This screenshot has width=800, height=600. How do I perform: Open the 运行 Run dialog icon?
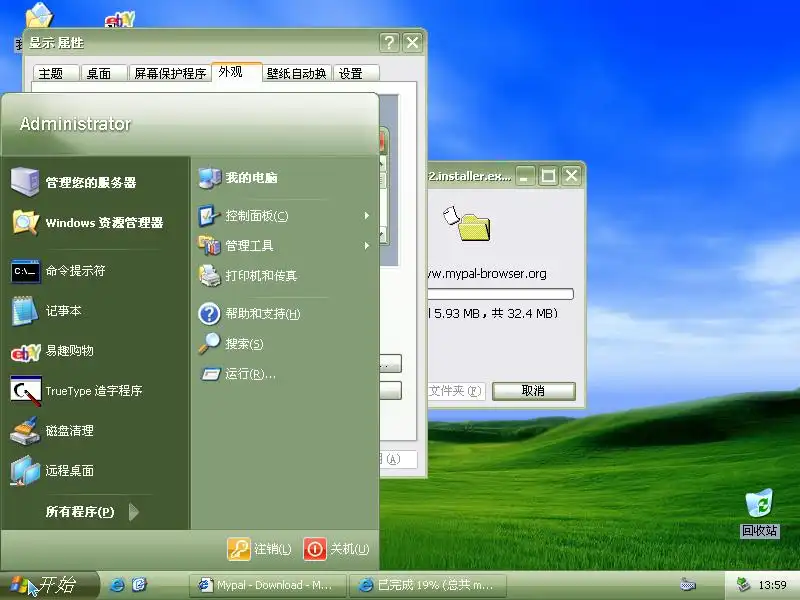click(210, 374)
